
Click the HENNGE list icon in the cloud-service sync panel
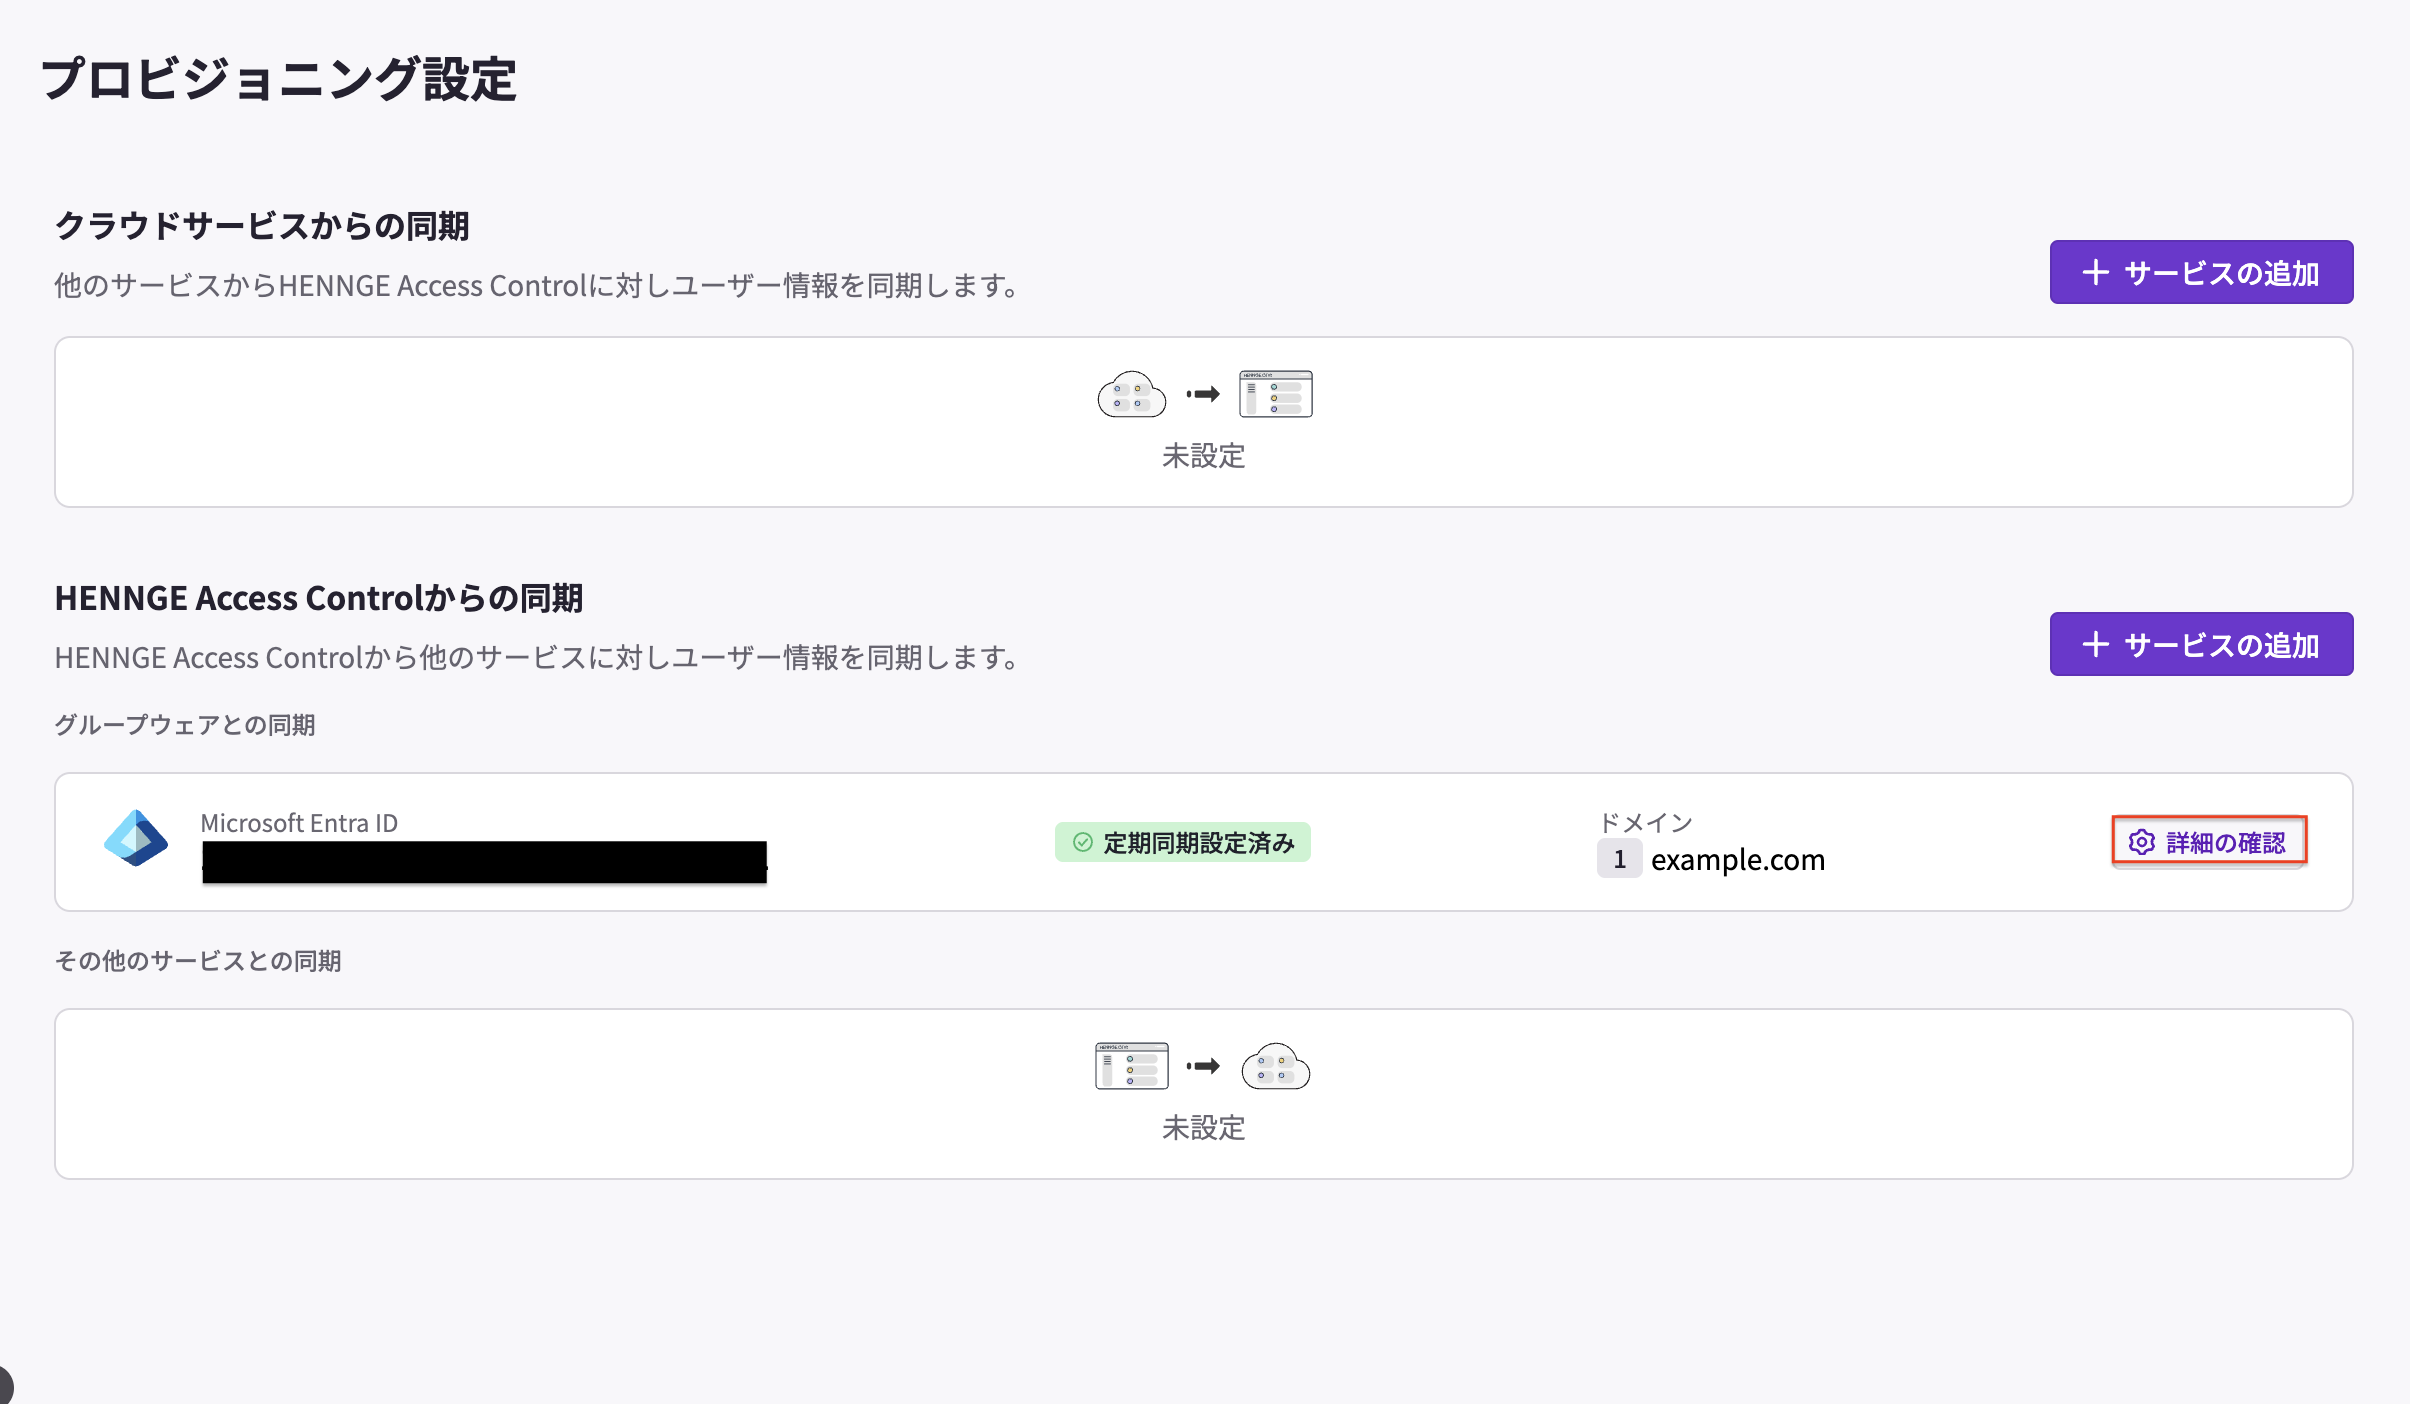click(1276, 394)
